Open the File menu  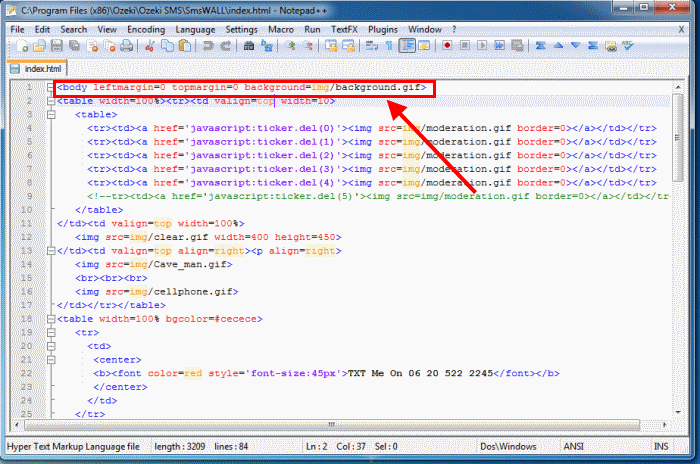pyautogui.click(x=17, y=29)
